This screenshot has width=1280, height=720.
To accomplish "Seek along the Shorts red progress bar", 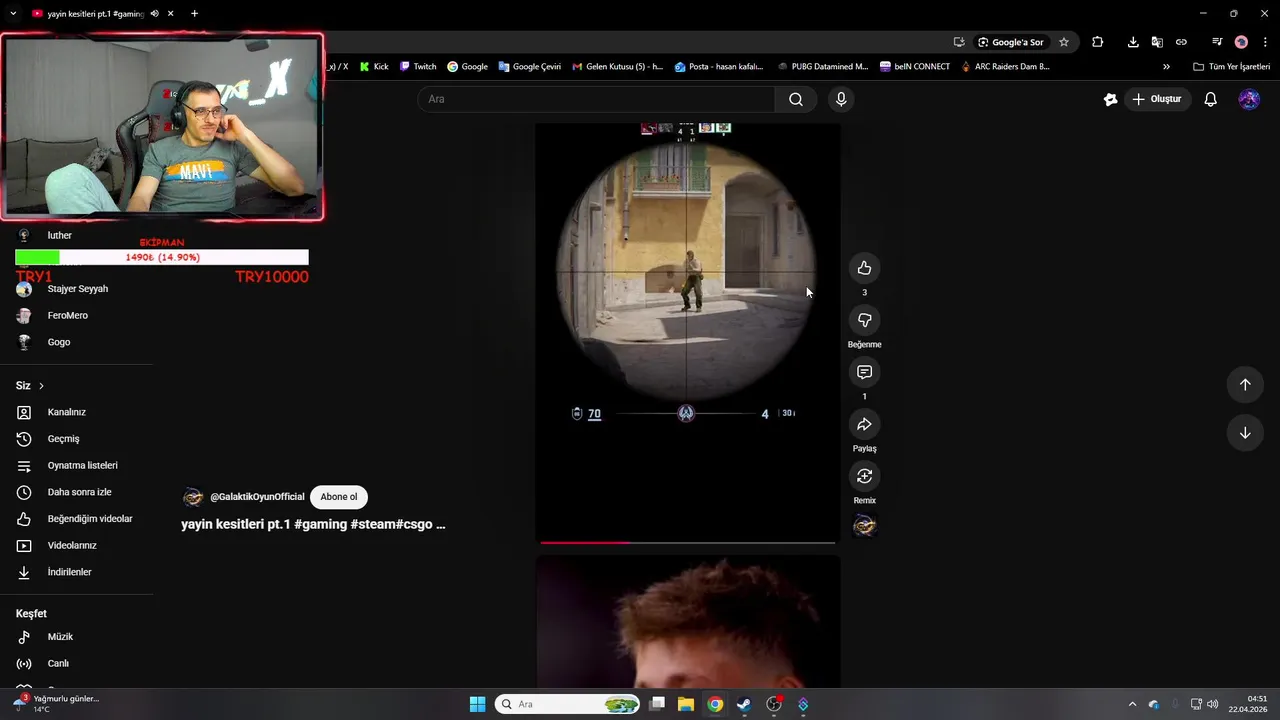I will (x=687, y=543).
